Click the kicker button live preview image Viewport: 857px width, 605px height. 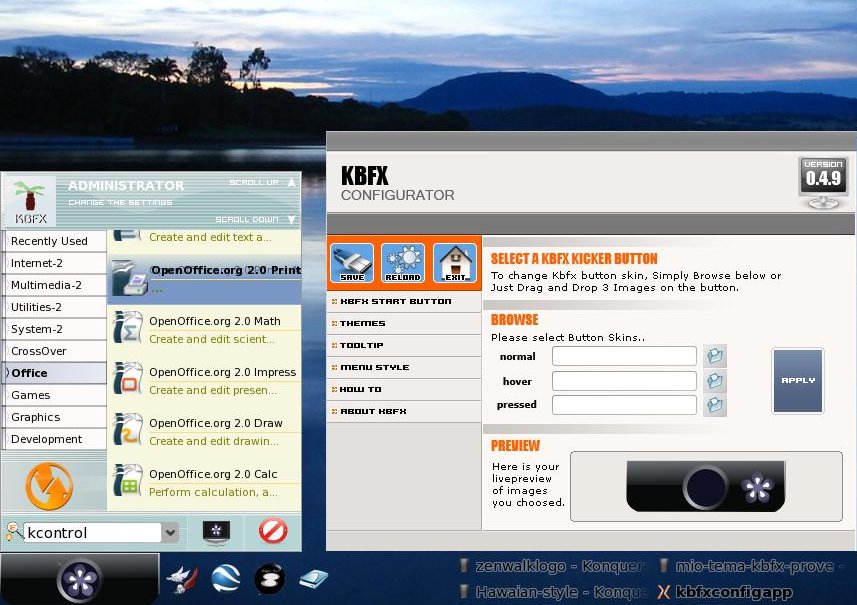pos(706,486)
